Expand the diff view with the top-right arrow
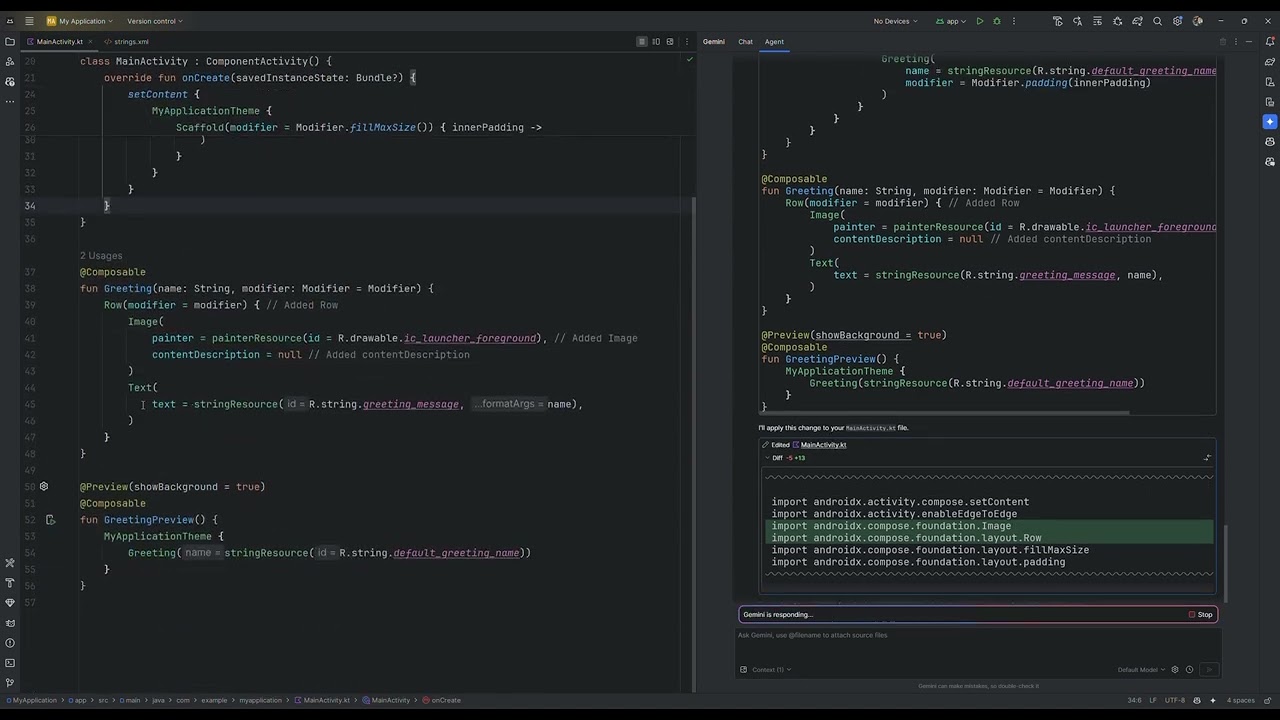Screen dimensions: 1280x720 (1207, 458)
